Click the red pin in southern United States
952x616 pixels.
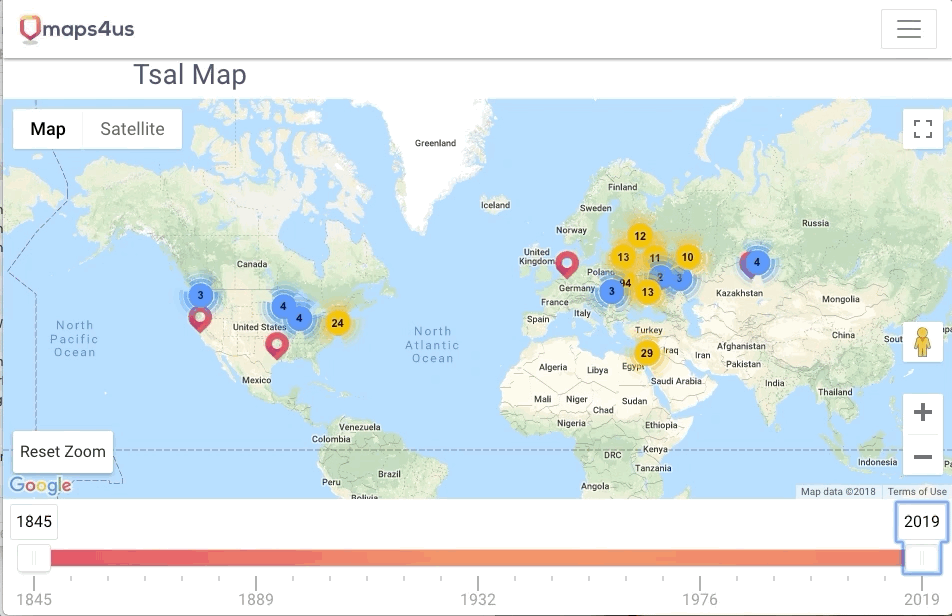coord(277,346)
